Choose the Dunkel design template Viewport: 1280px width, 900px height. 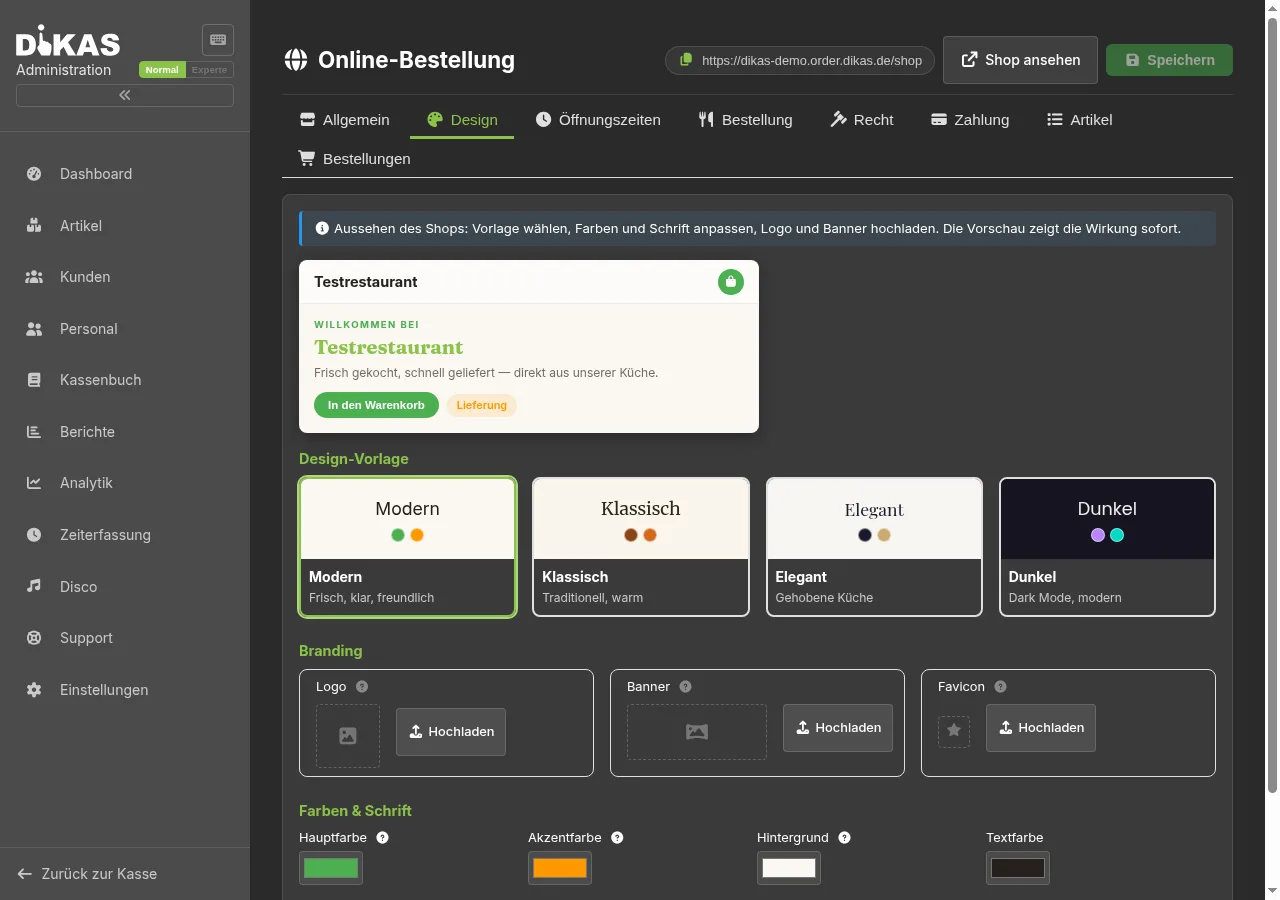pyautogui.click(x=1107, y=547)
